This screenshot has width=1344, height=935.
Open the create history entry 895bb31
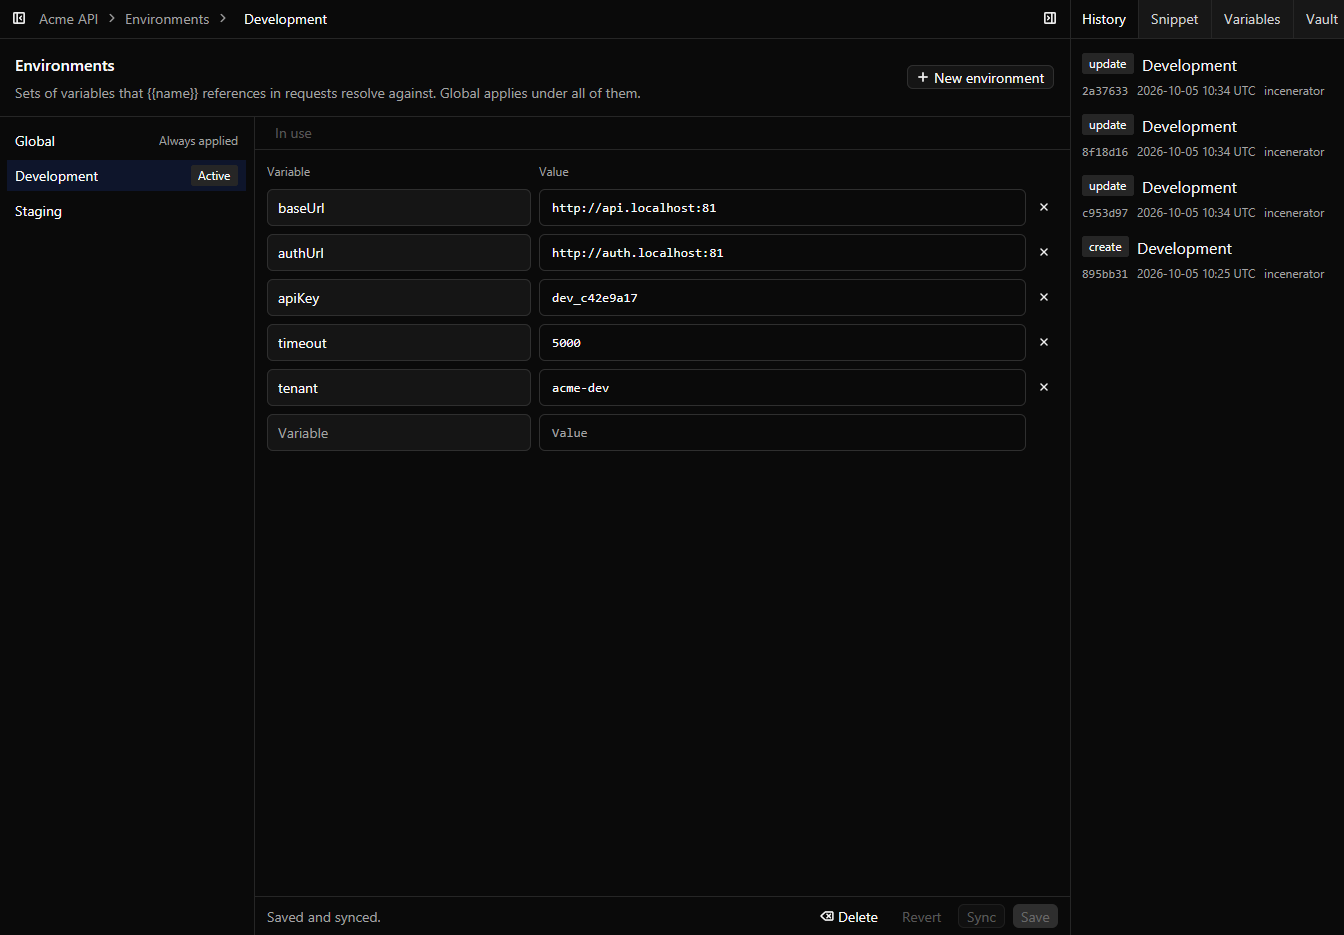click(x=1207, y=259)
